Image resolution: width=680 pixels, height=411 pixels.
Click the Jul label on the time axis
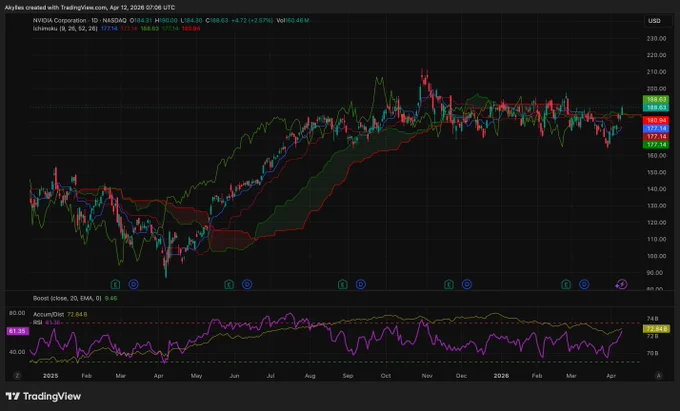[x=270, y=376]
